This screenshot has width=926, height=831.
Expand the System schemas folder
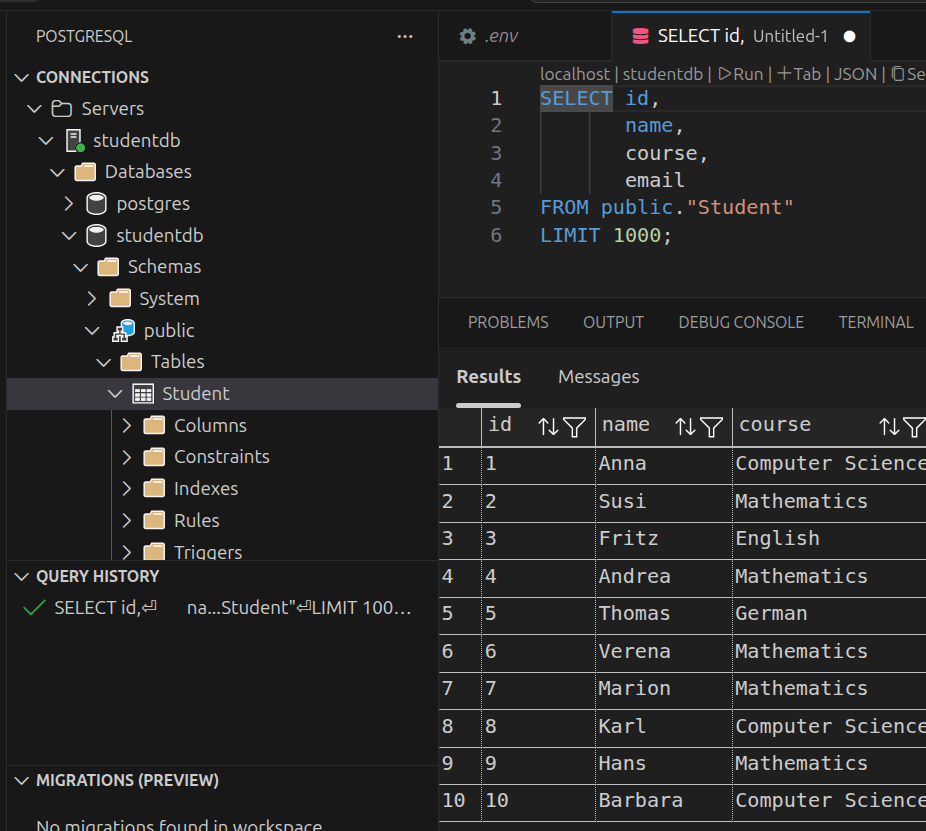tap(92, 299)
